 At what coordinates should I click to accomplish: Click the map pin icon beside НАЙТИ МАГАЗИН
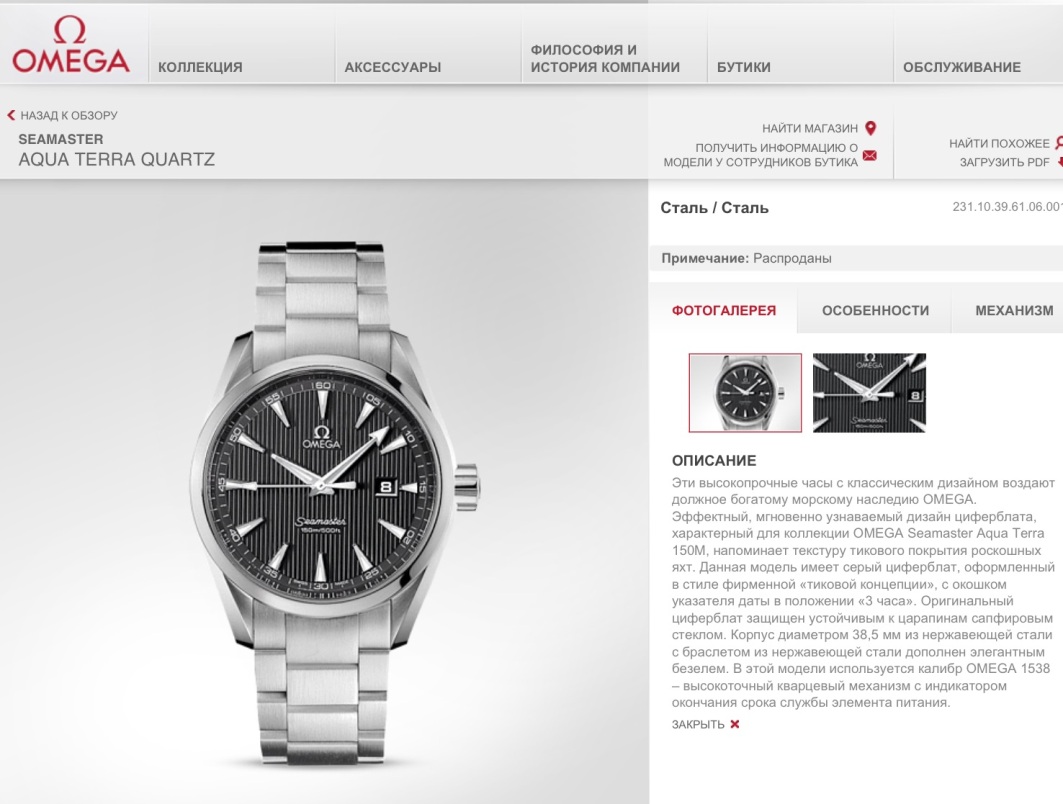pyautogui.click(x=871, y=127)
